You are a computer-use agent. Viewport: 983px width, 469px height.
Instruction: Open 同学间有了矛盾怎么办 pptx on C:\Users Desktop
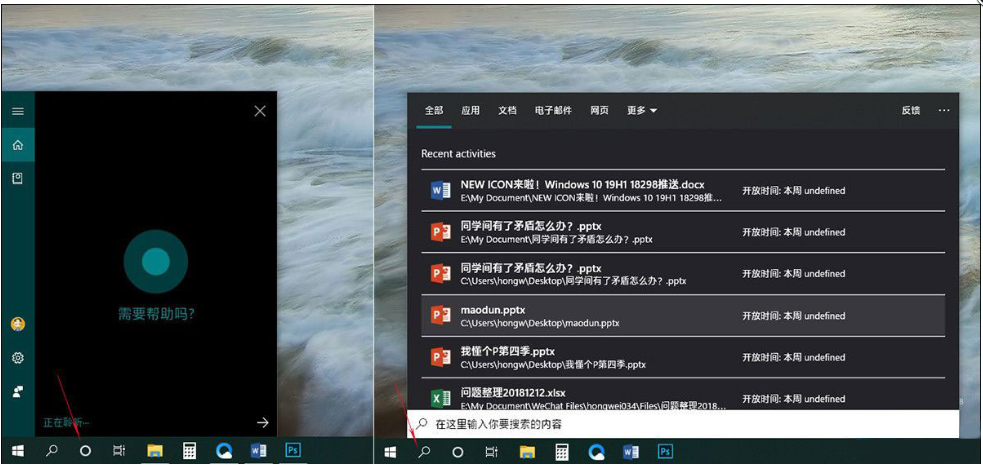coord(683,273)
